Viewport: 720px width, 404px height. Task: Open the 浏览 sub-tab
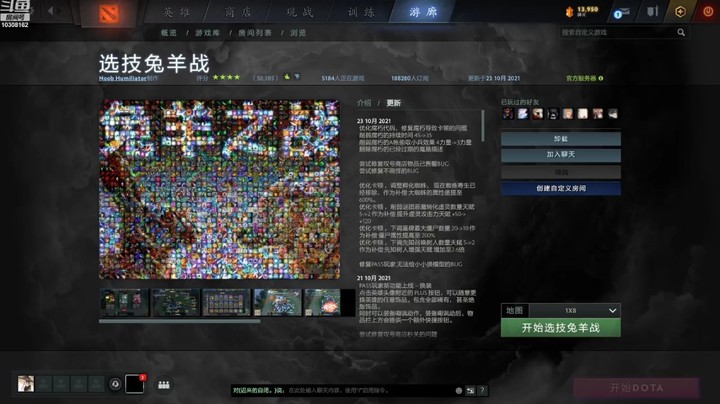(298, 33)
